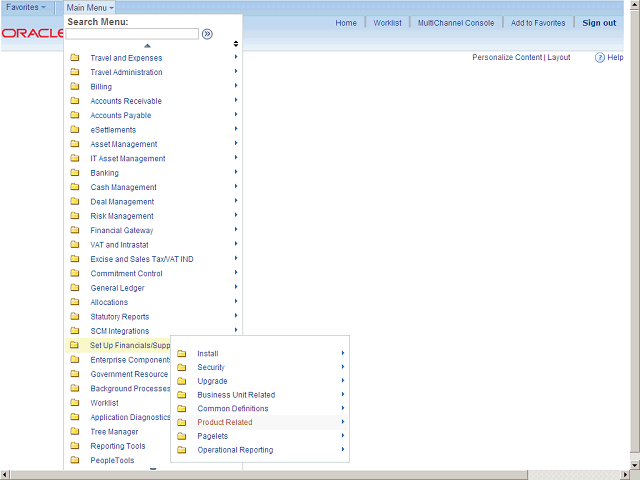Click the Billing folder icon

click(x=75, y=87)
